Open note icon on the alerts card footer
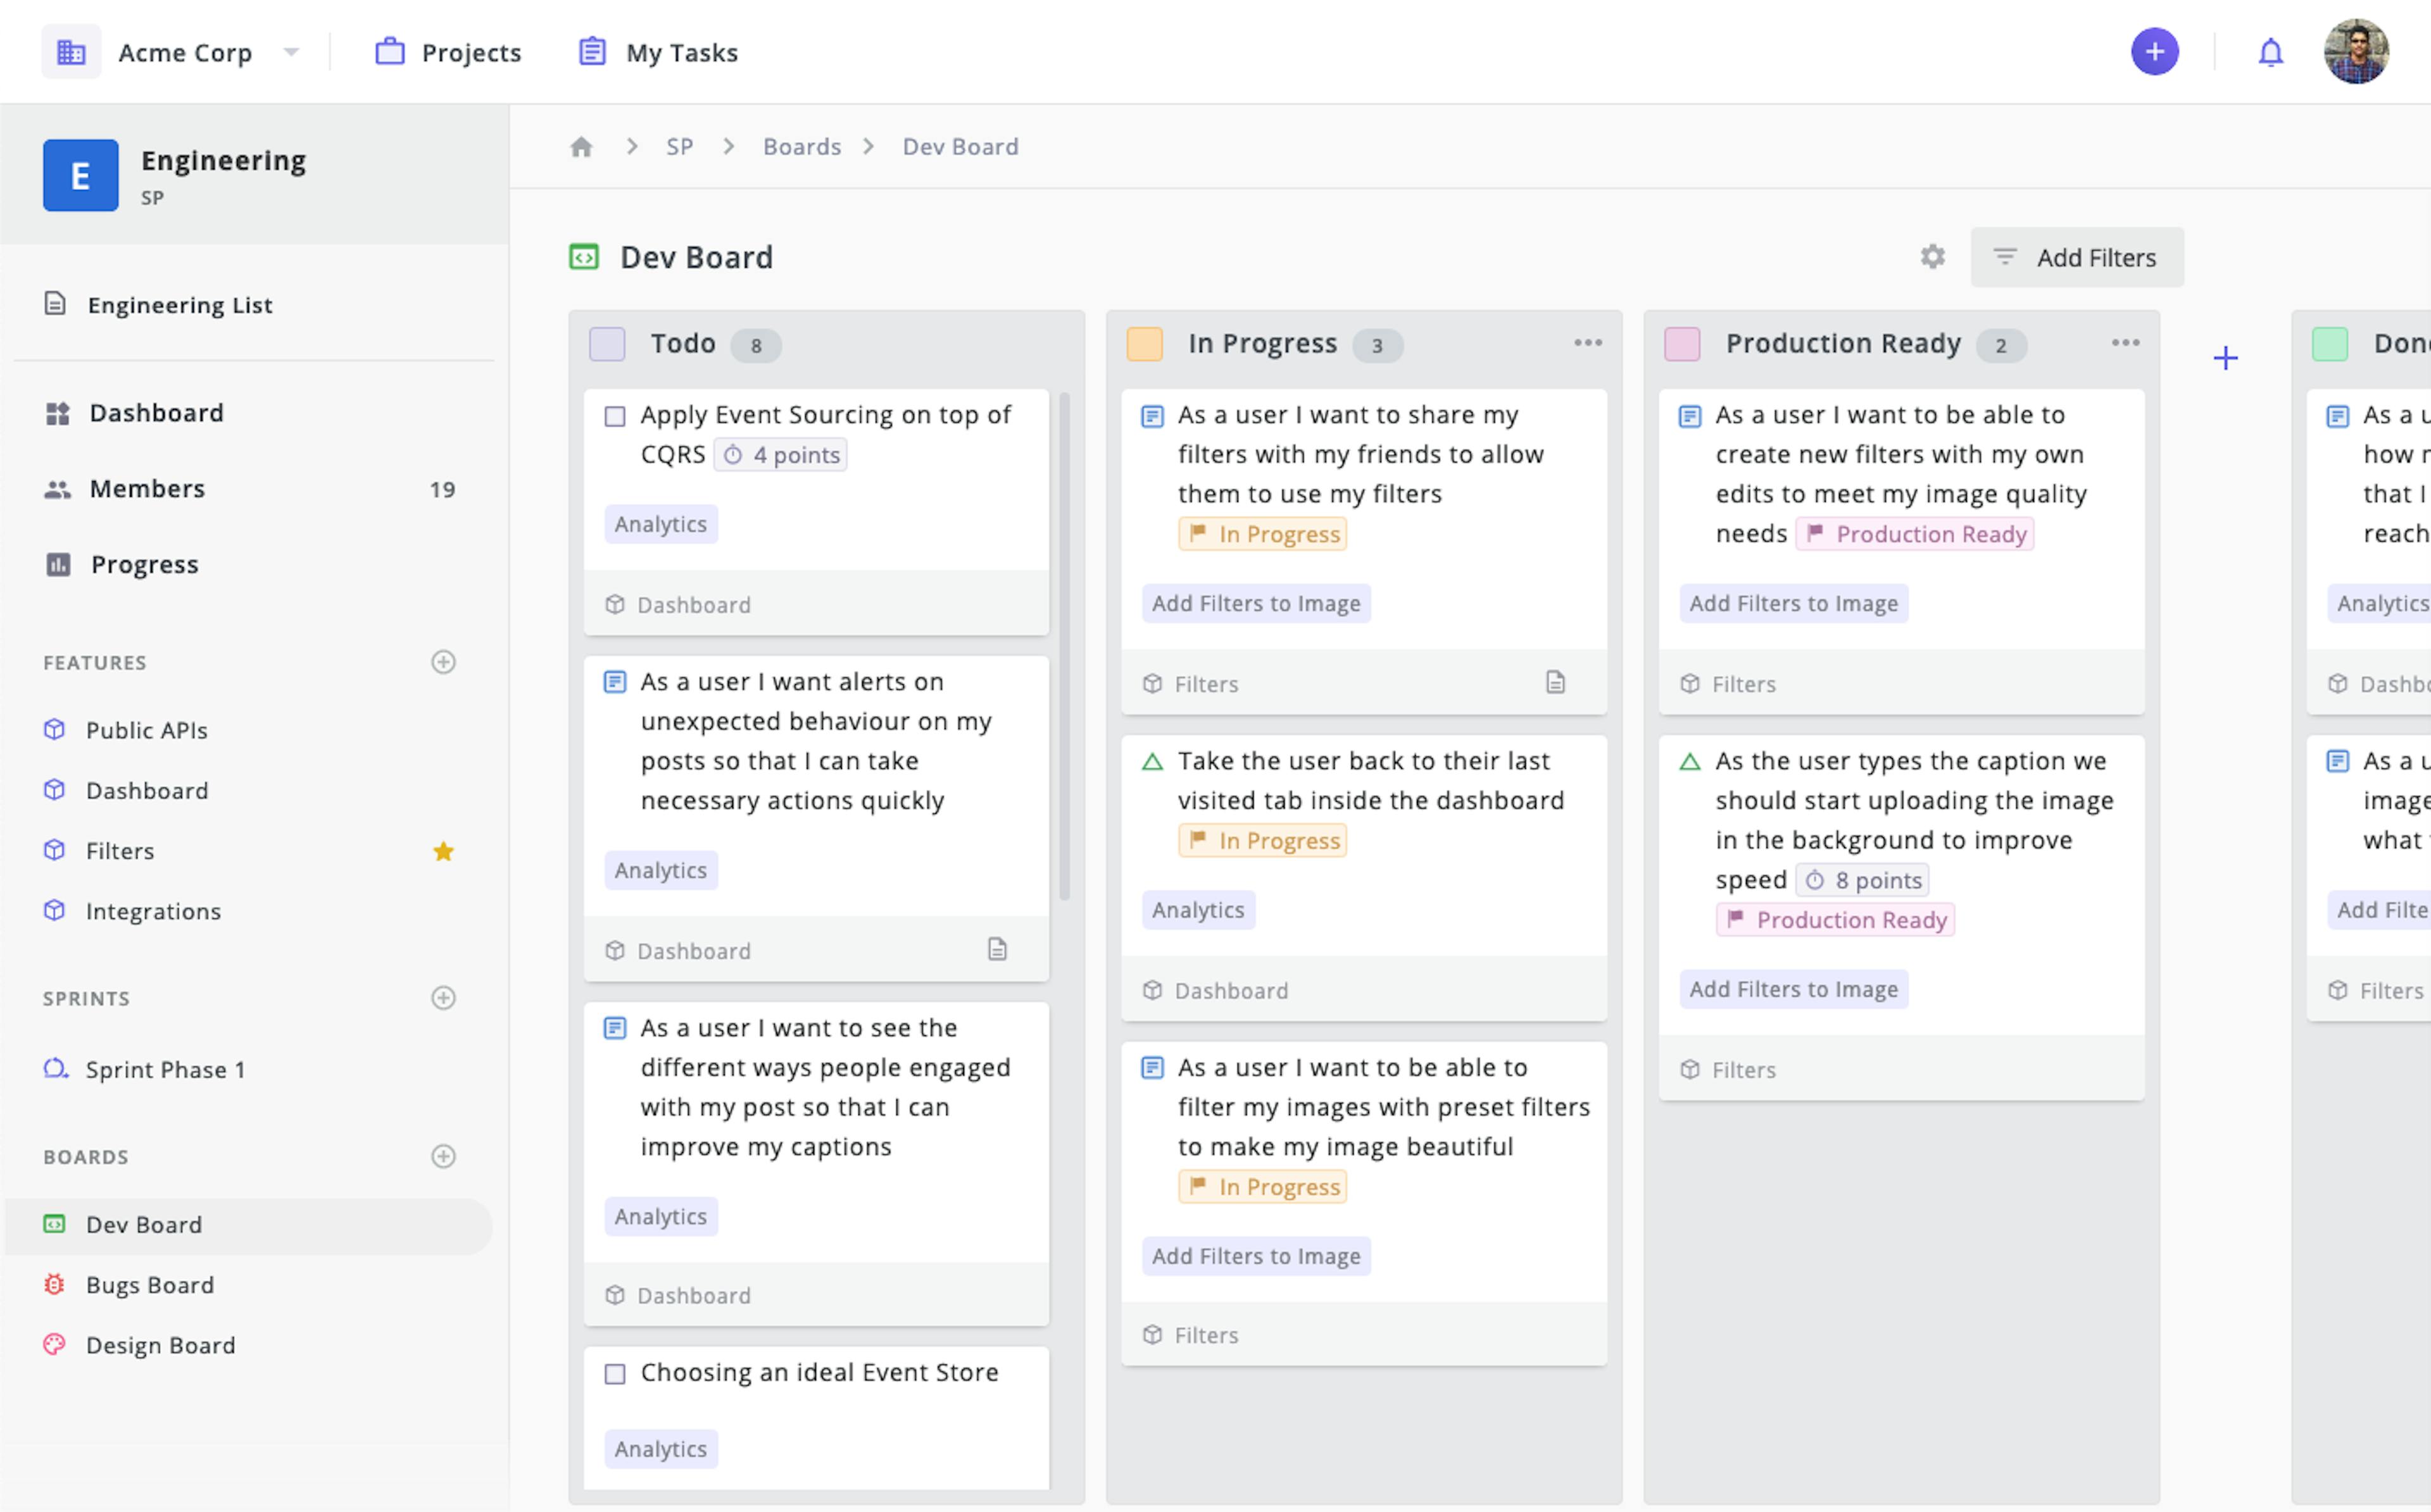The height and width of the screenshot is (1512, 2431). tap(997, 949)
